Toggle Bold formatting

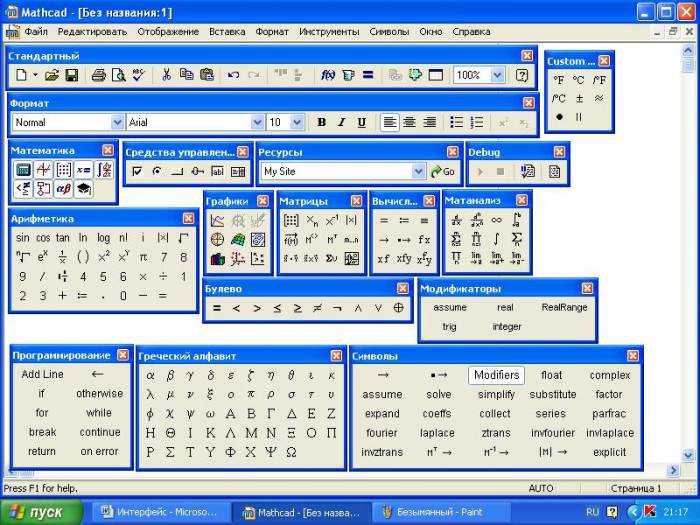321,122
